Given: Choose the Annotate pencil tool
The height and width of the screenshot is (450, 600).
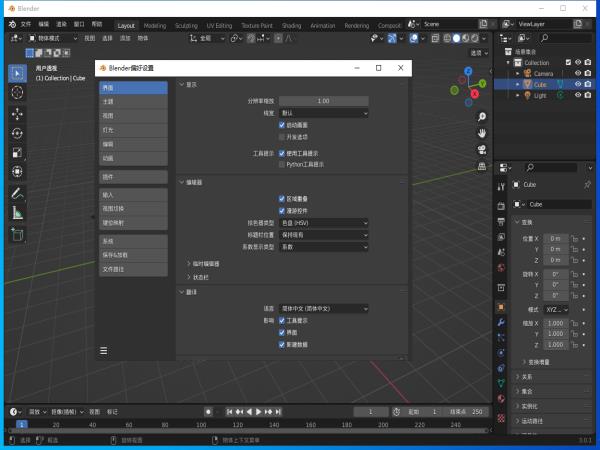Looking at the screenshot, I should click(x=17, y=192).
